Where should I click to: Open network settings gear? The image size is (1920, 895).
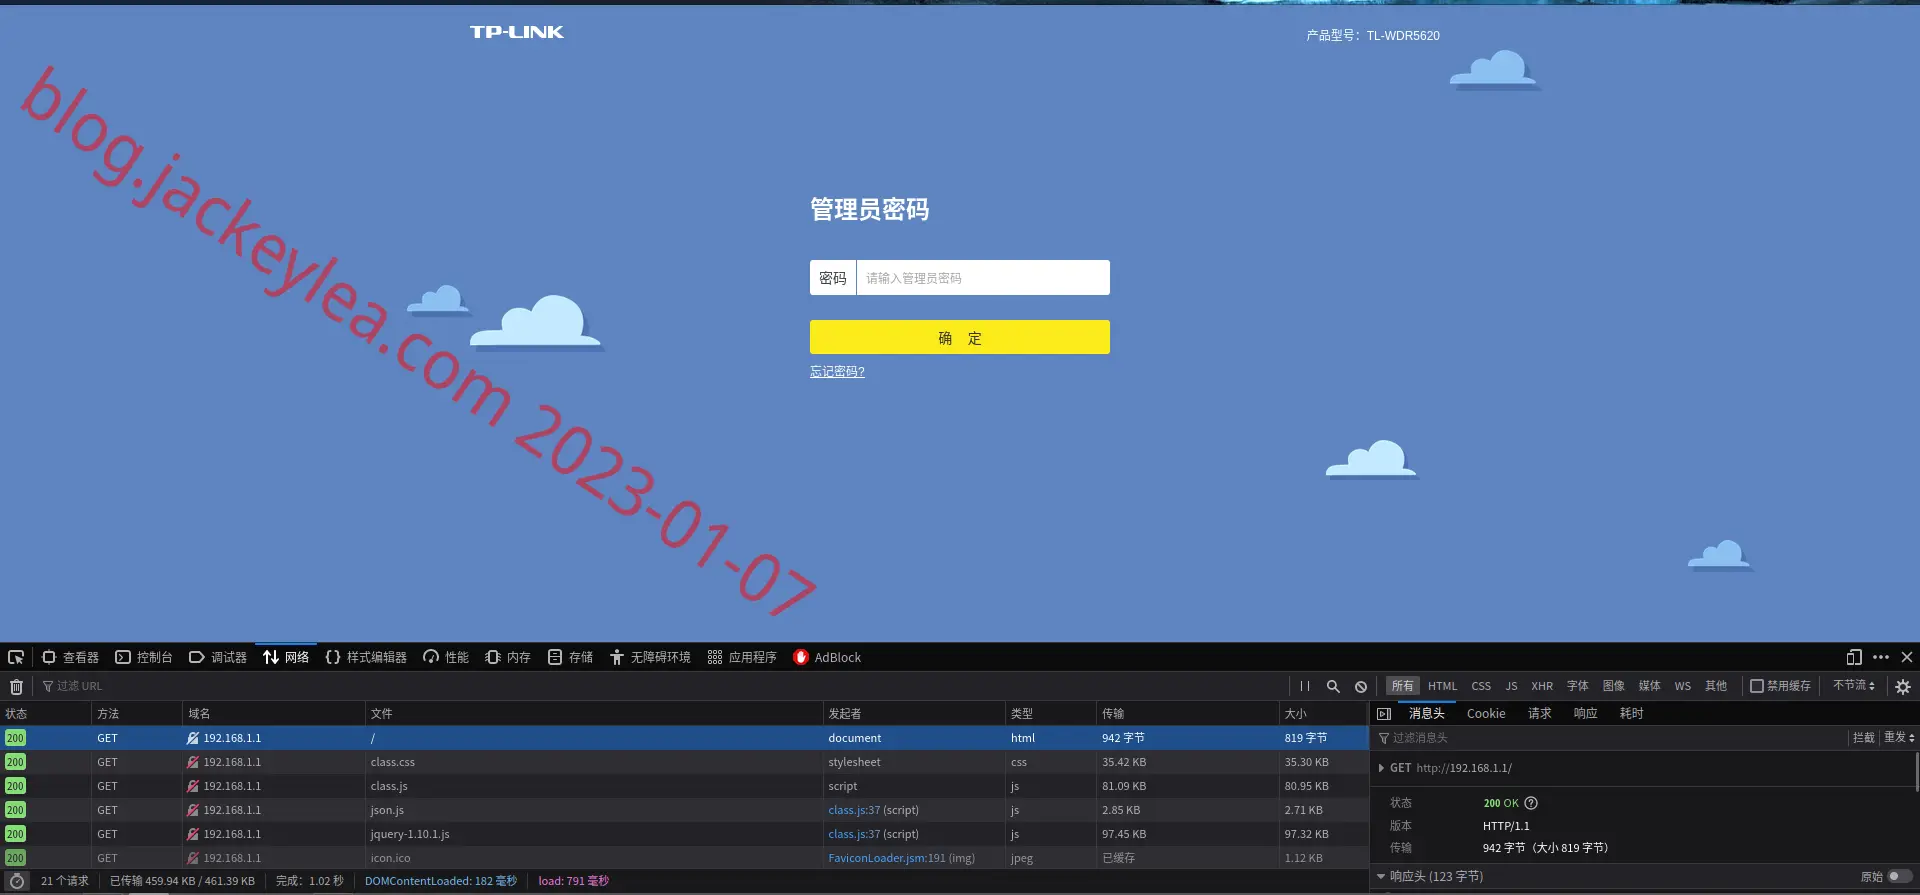click(x=1903, y=686)
